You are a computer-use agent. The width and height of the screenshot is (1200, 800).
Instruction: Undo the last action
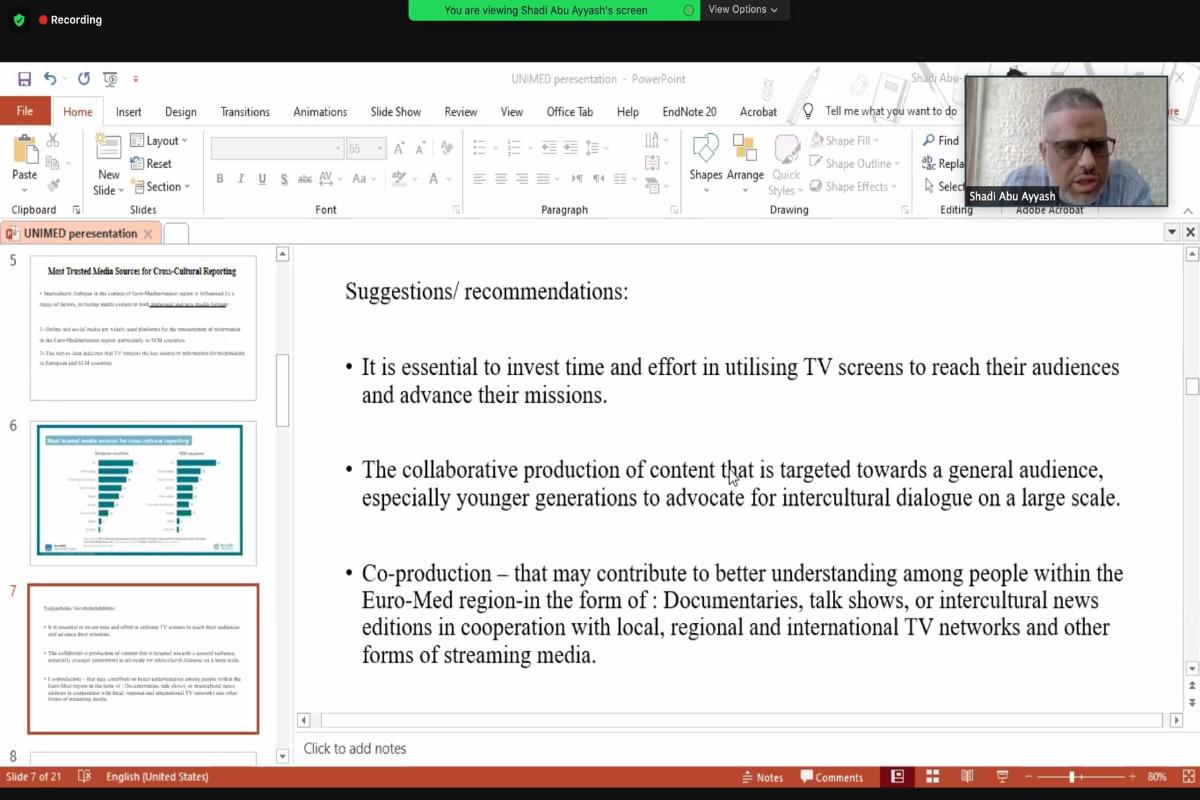click(x=50, y=78)
